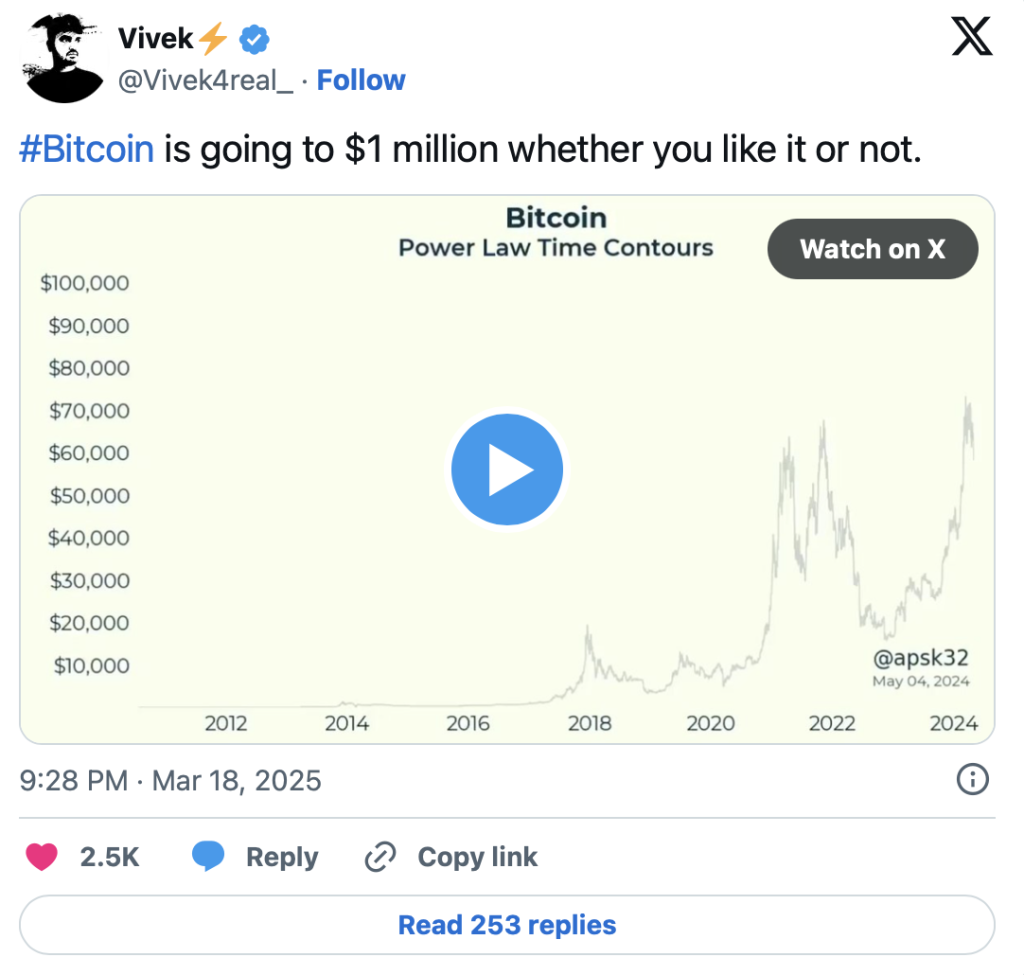Open the Vivek display name link
Viewport: 1024px width, 975px height.
pos(155,39)
